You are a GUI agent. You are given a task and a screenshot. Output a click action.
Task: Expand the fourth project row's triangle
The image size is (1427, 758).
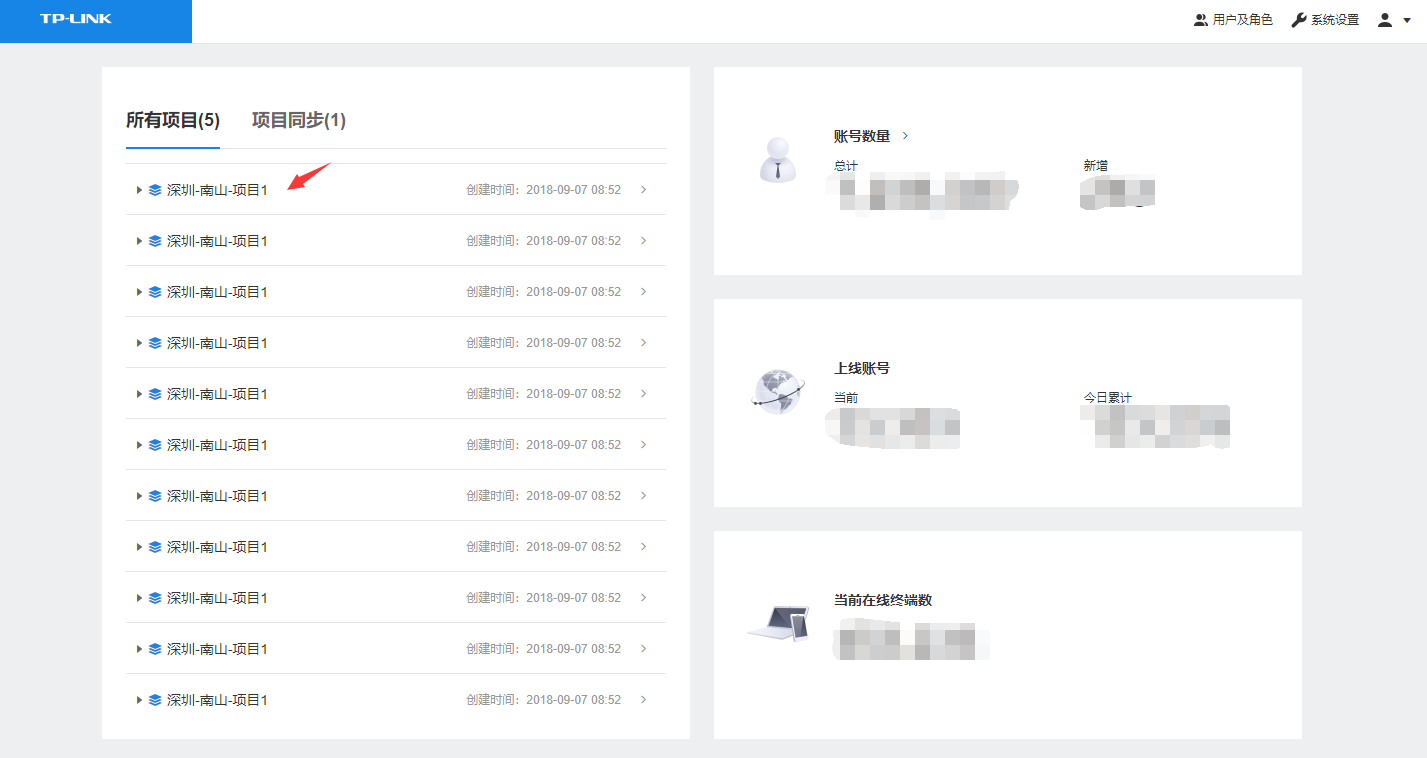139,343
